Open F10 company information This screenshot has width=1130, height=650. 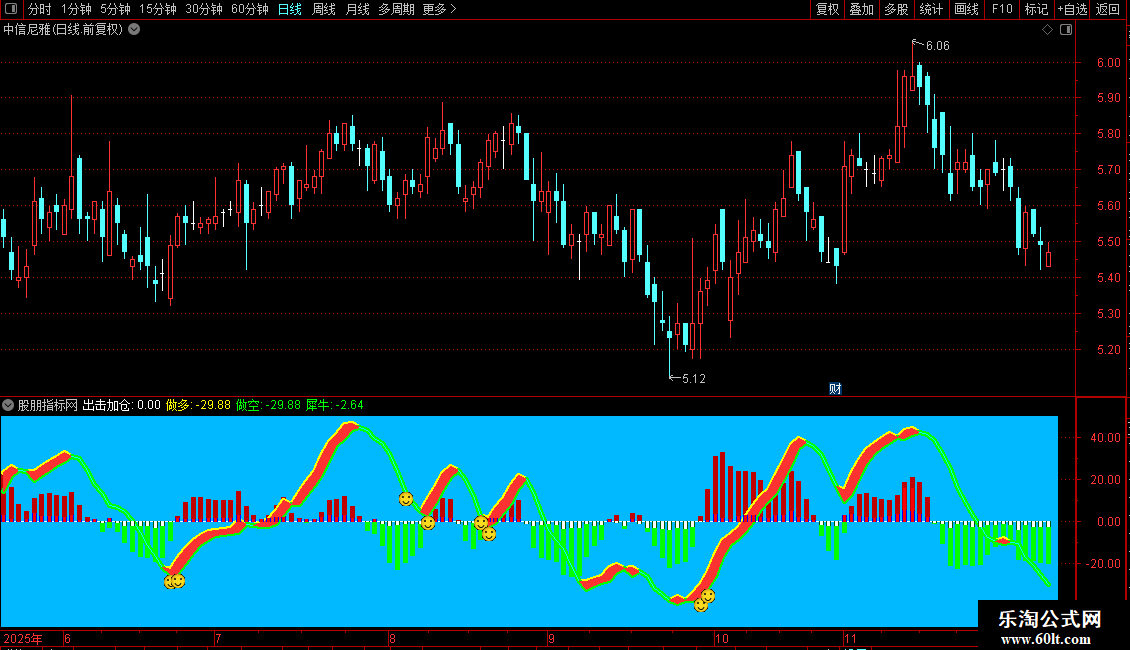[x=1002, y=9]
